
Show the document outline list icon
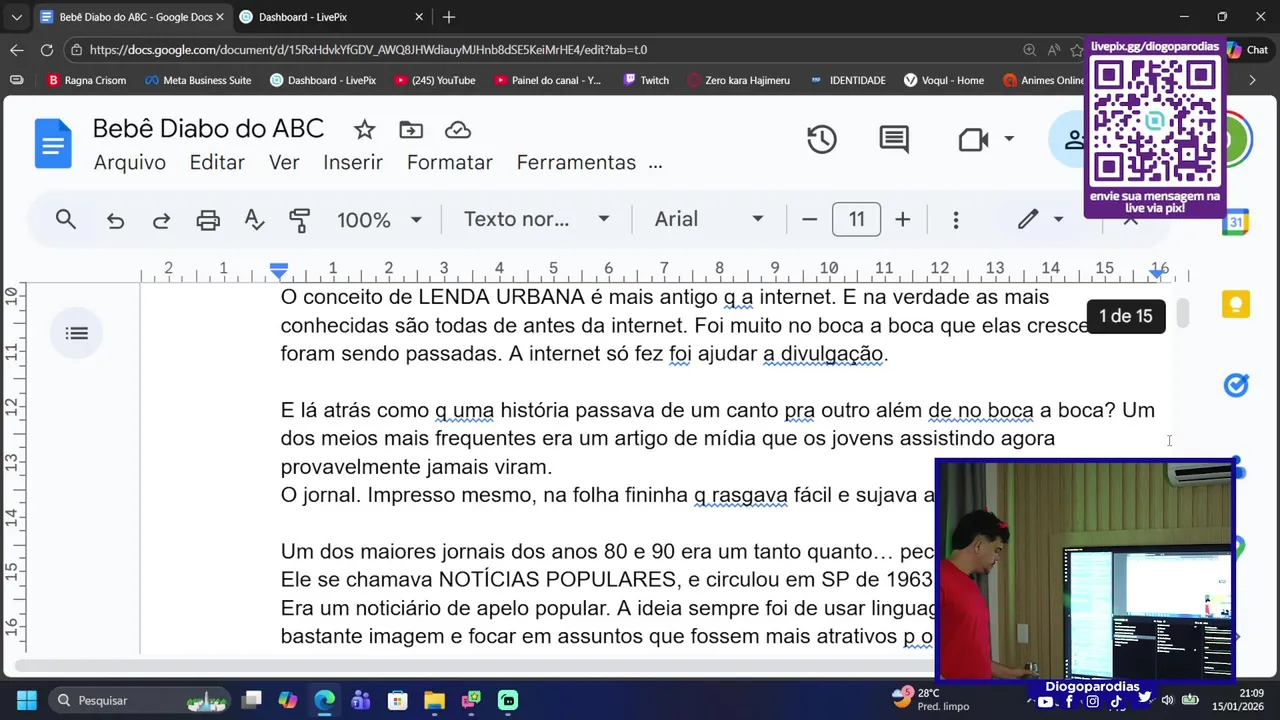click(x=77, y=334)
